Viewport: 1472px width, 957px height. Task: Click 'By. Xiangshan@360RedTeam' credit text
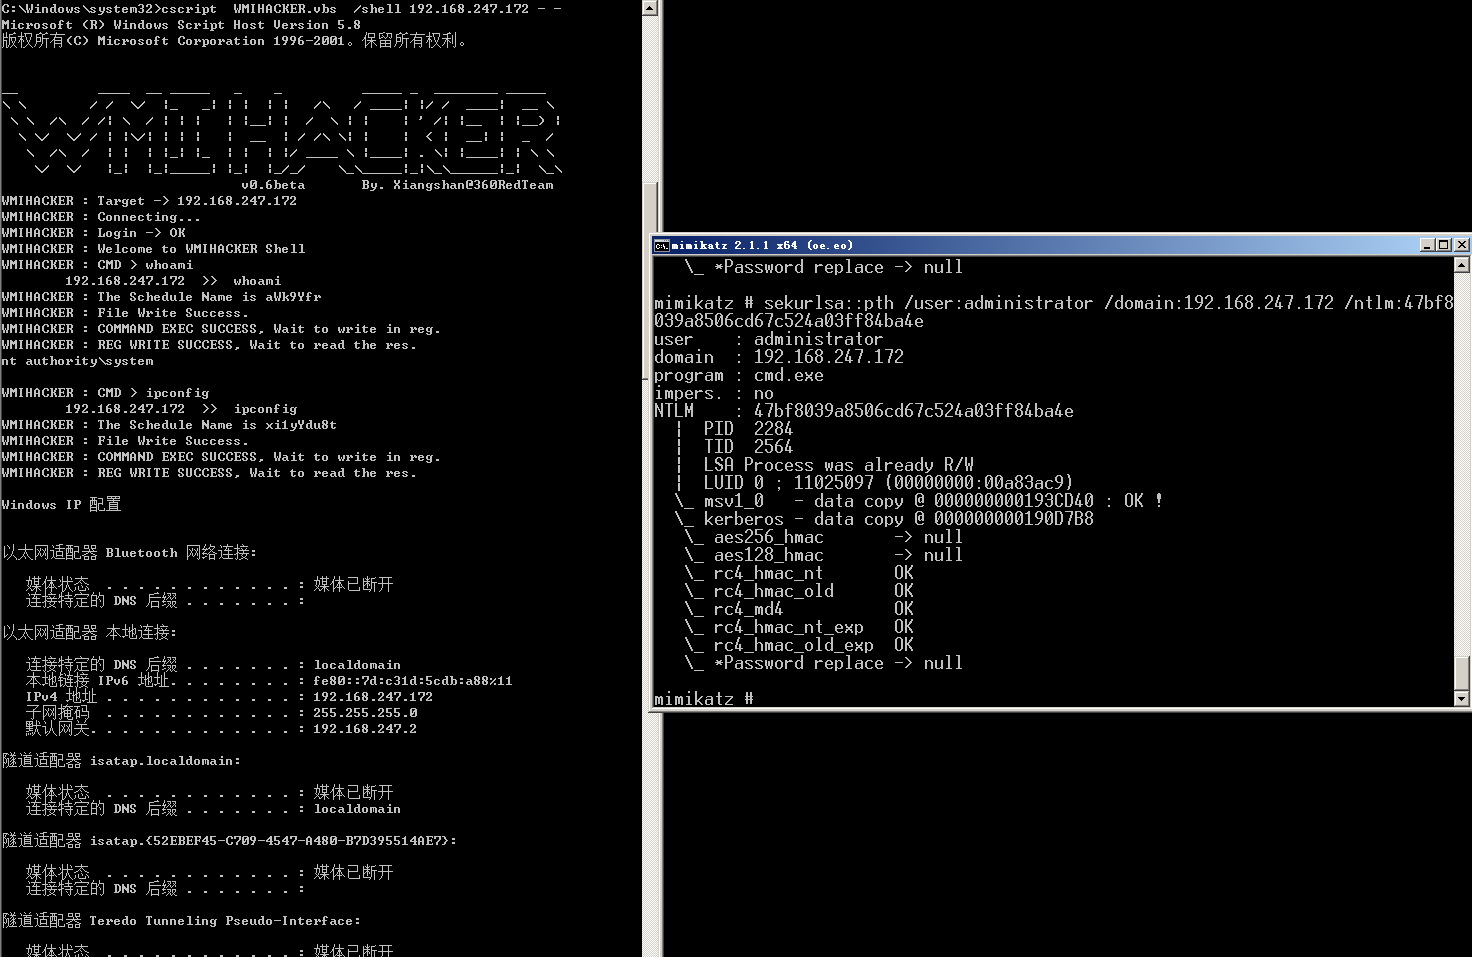click(457, 184)
